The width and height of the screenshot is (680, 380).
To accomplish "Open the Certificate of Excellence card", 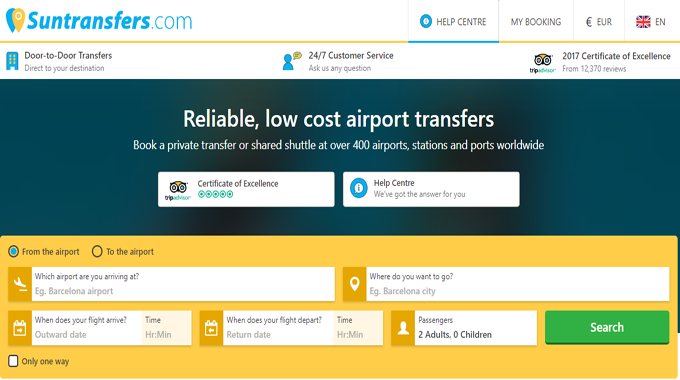I will click(x=246, y=189).
